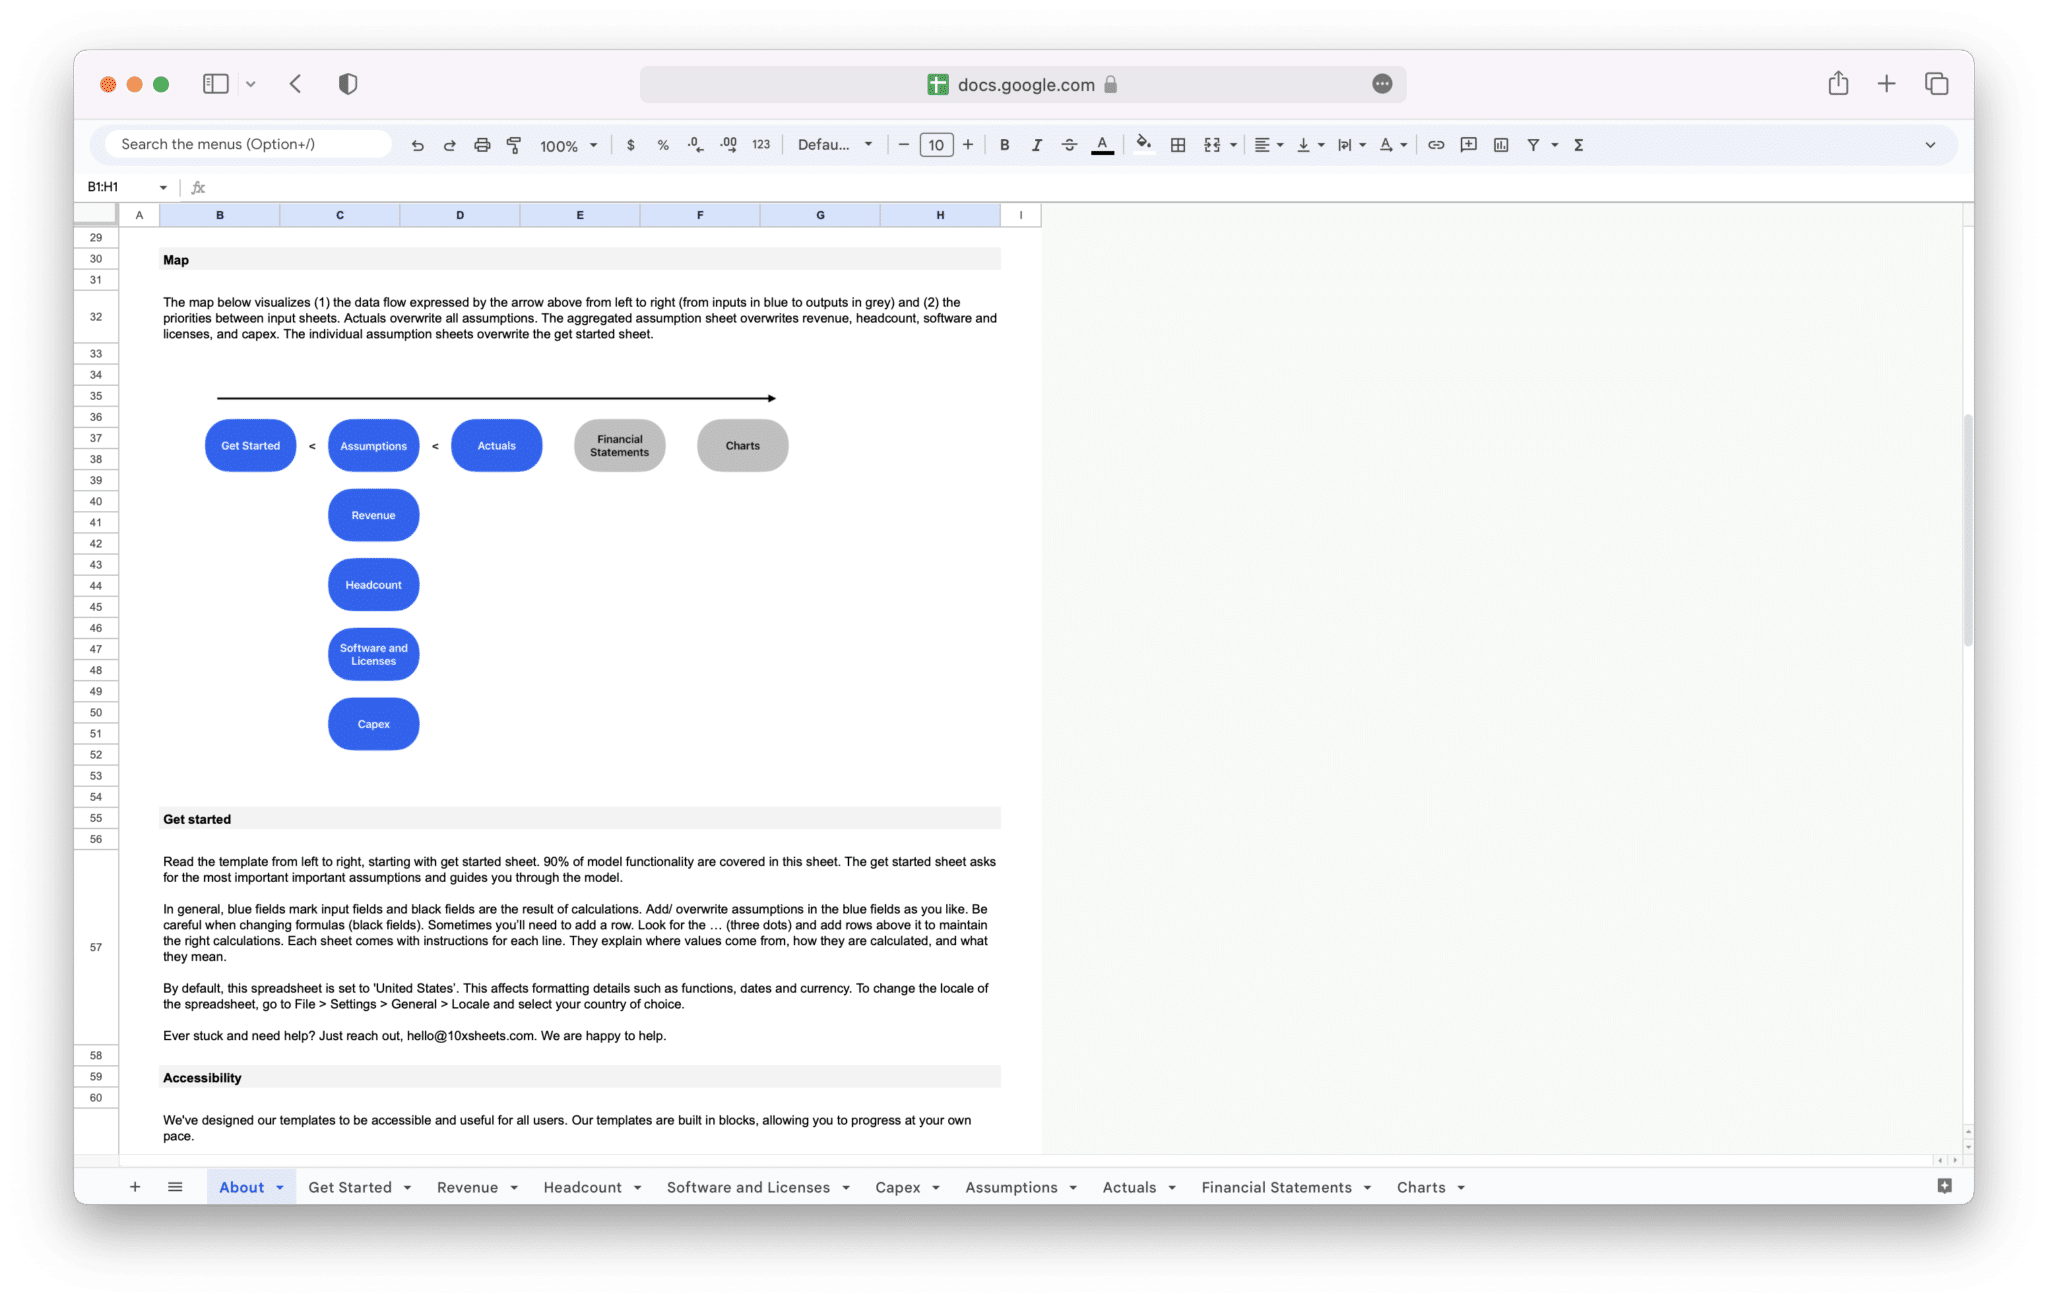The width and height of the screenshot is (2048, 1302).
Task: Open the horizontal align dropdown
Action: click(x=1268, y=144)
